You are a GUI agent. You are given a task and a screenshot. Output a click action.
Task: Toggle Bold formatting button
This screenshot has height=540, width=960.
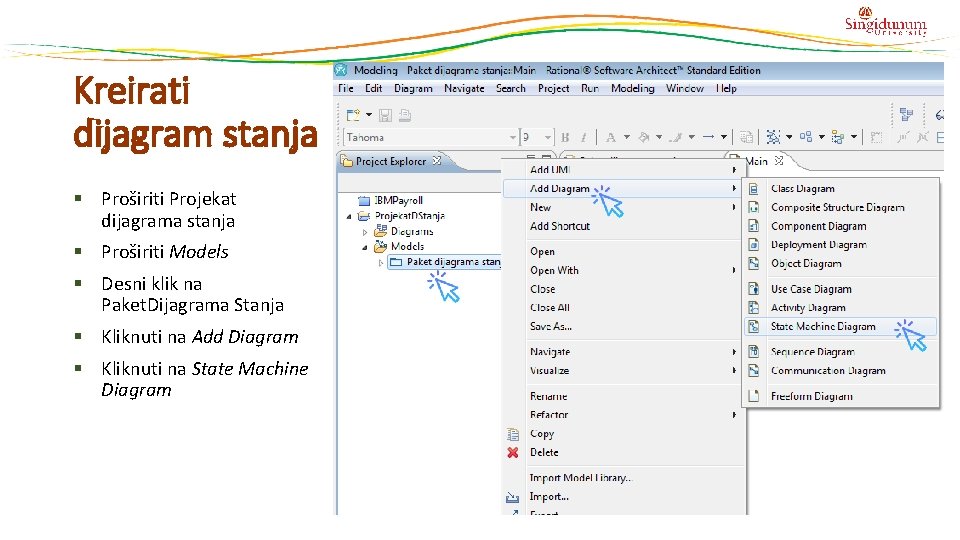[565, 137]
